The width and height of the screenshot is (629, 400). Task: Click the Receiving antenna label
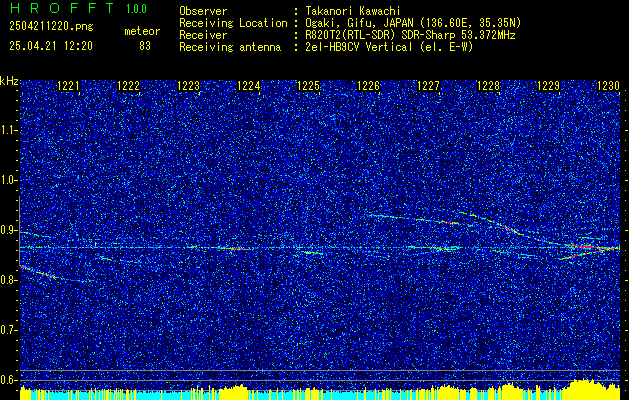point(230,47)
